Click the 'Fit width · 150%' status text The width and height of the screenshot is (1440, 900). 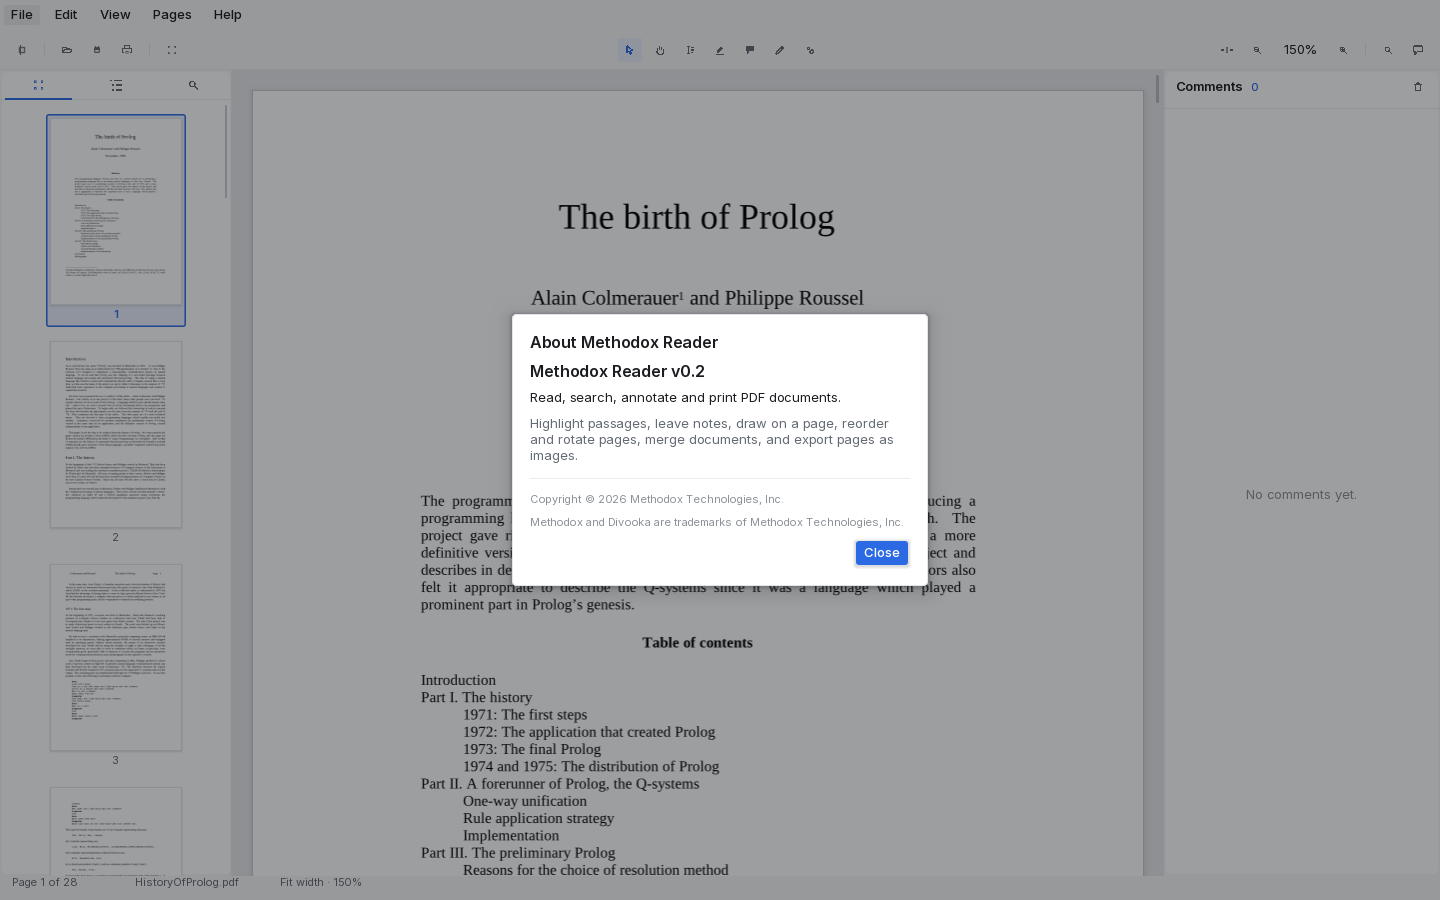321,882
